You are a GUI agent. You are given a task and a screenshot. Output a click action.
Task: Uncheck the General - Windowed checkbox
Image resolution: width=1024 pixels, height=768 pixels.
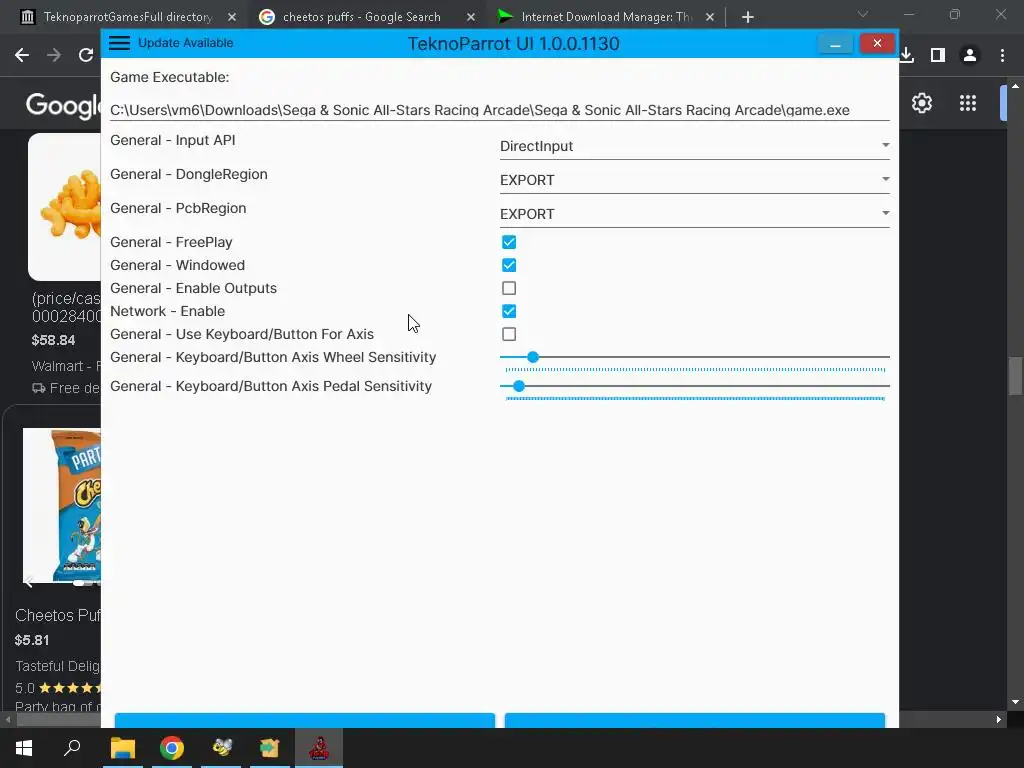click(509, 265)
